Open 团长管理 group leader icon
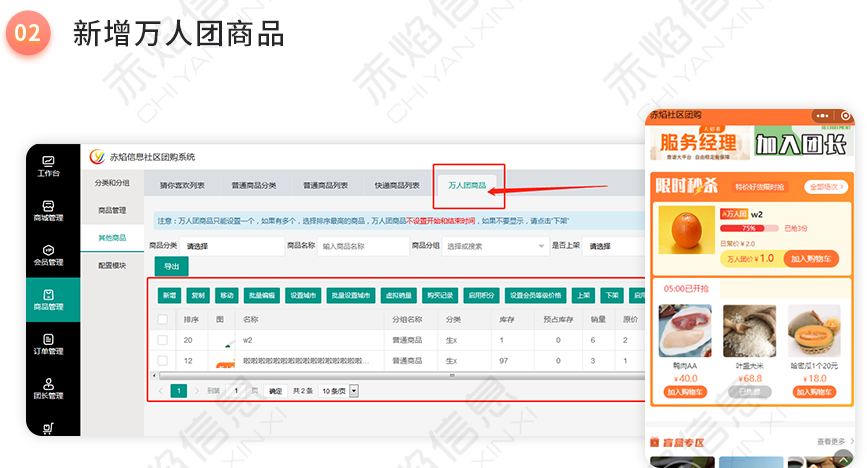Image resolution: width=867 pixels, height=468 pixels. pos(49,388)
